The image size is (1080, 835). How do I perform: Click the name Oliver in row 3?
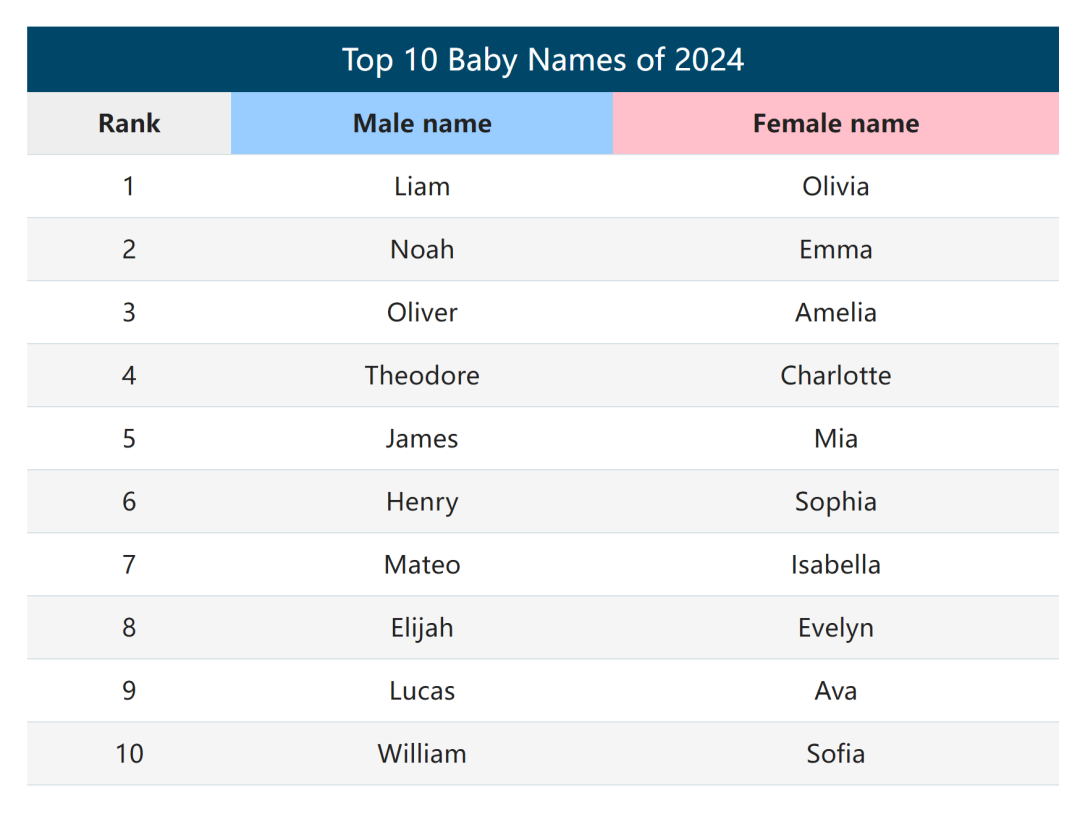422,313
